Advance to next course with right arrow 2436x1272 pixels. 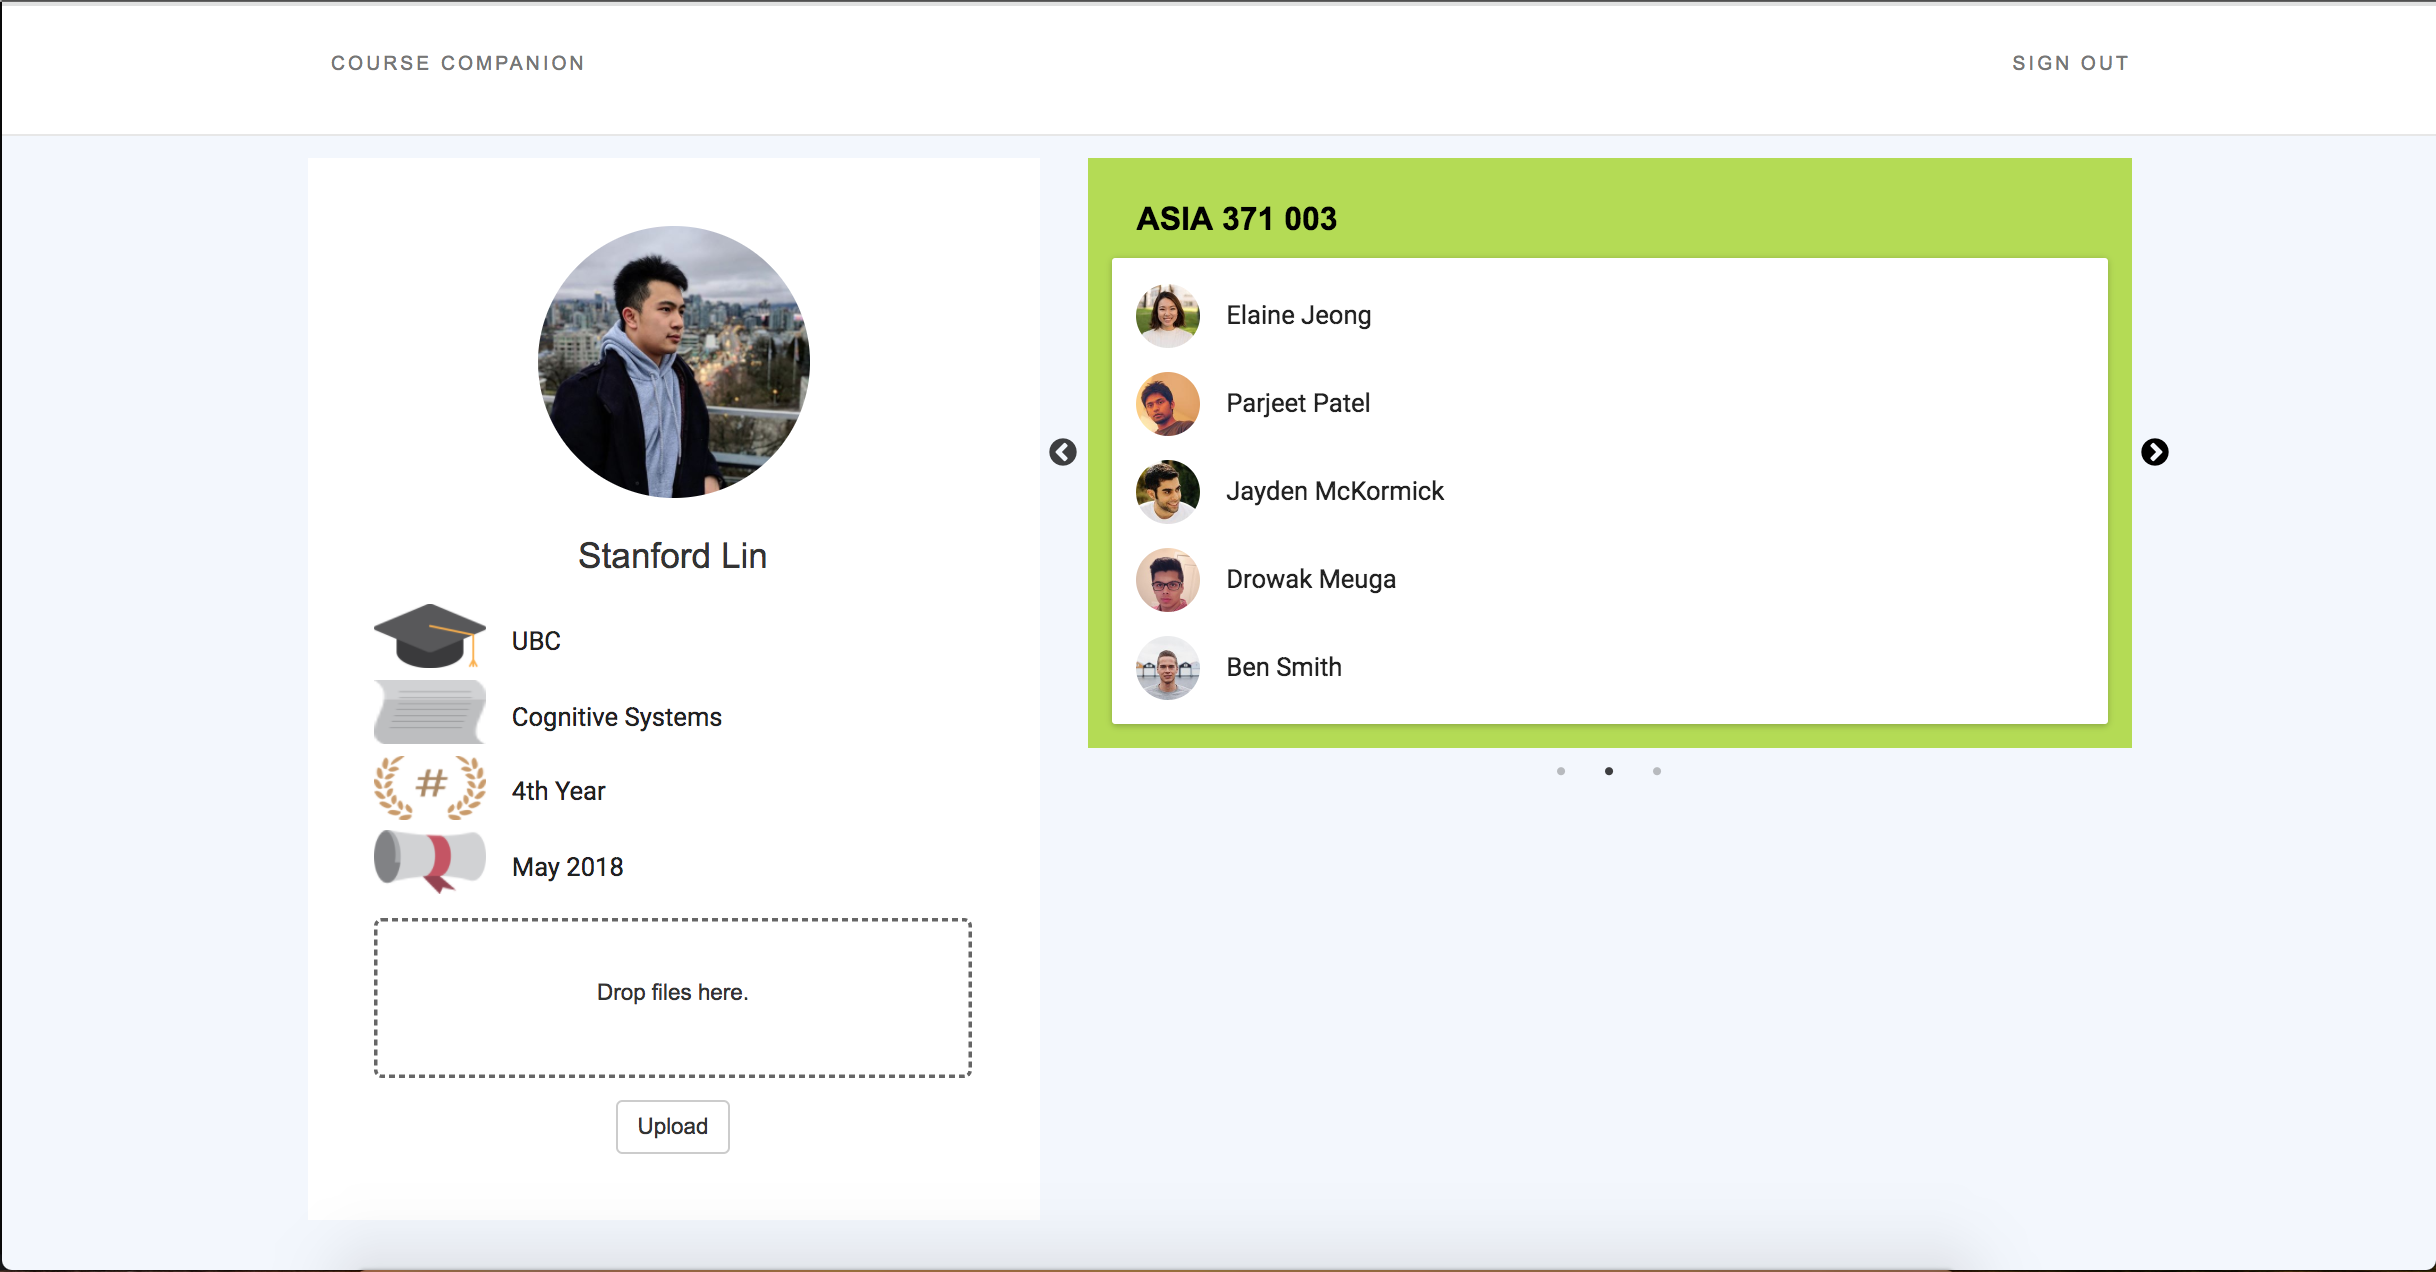(2155, 452)
